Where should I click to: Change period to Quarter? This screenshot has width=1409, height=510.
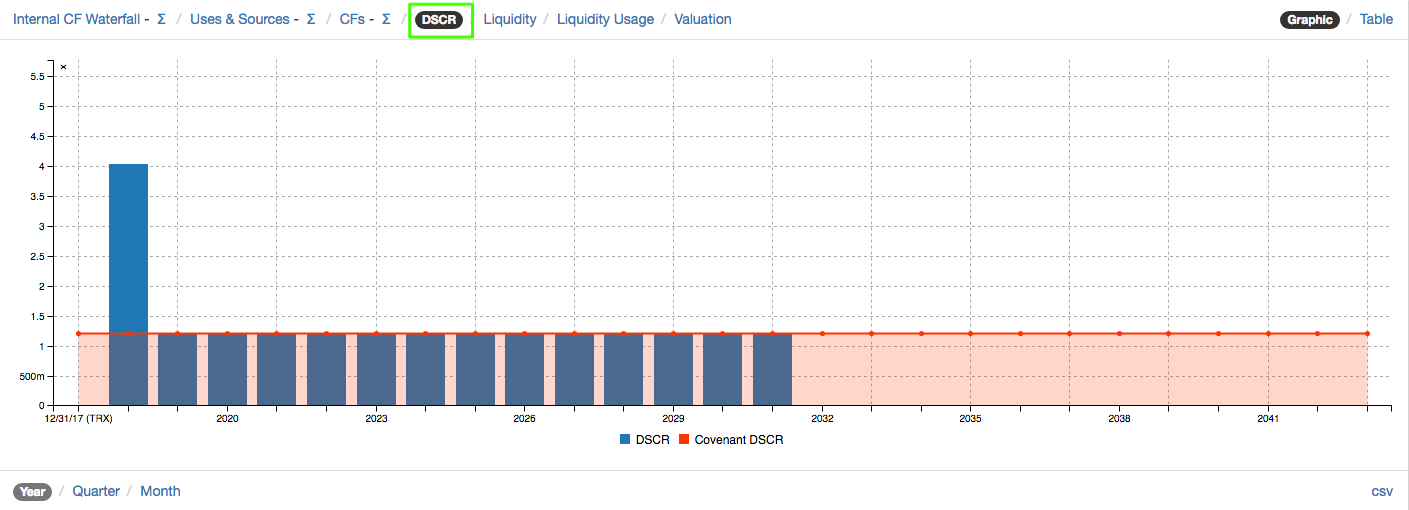(96, 491)
